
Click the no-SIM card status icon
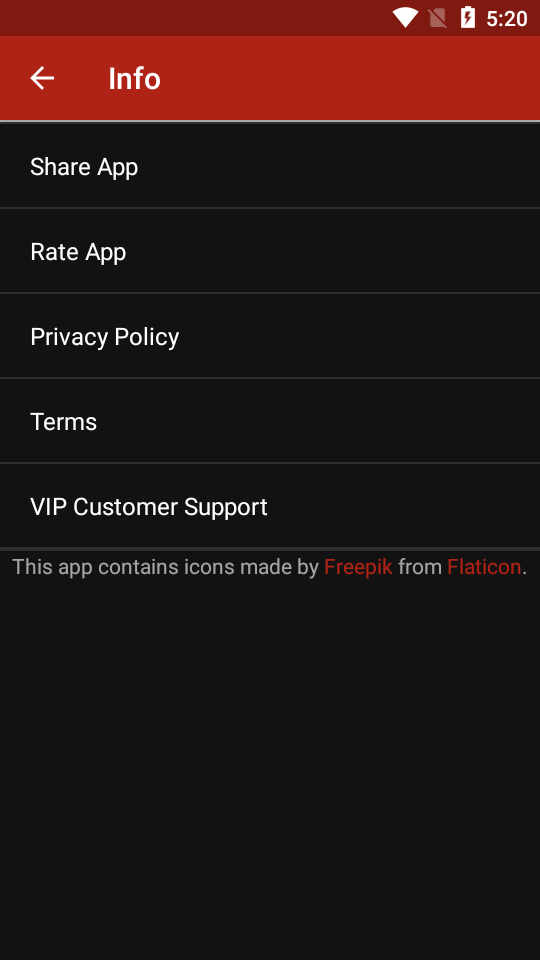coord(438,18)
